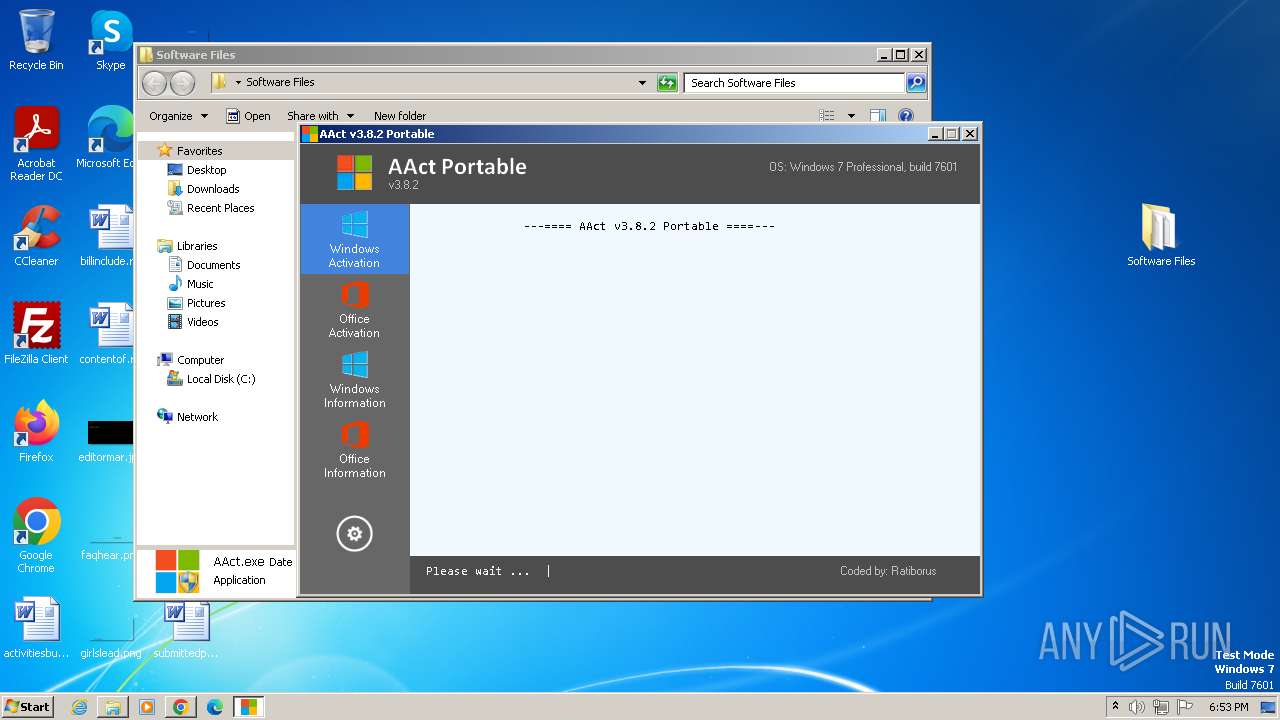
Task: Refresh Software Files address bar
Action: click(x=667, y=83)
